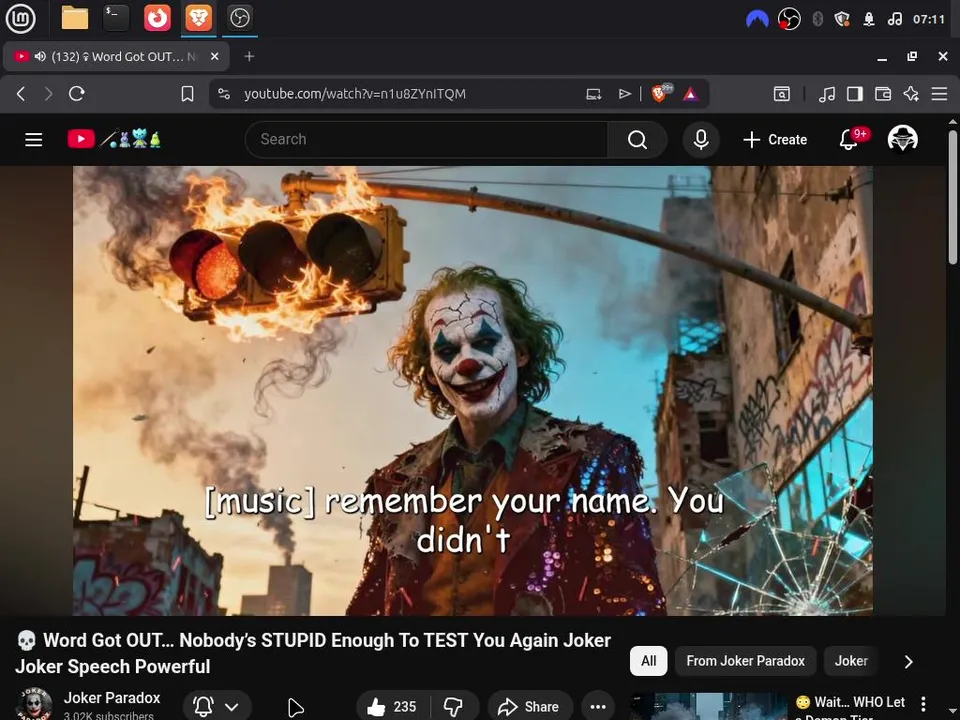The image size is (960, 720).
Task: Open YouTube notifications bell with 9+ badge
Action: [851, 138]
